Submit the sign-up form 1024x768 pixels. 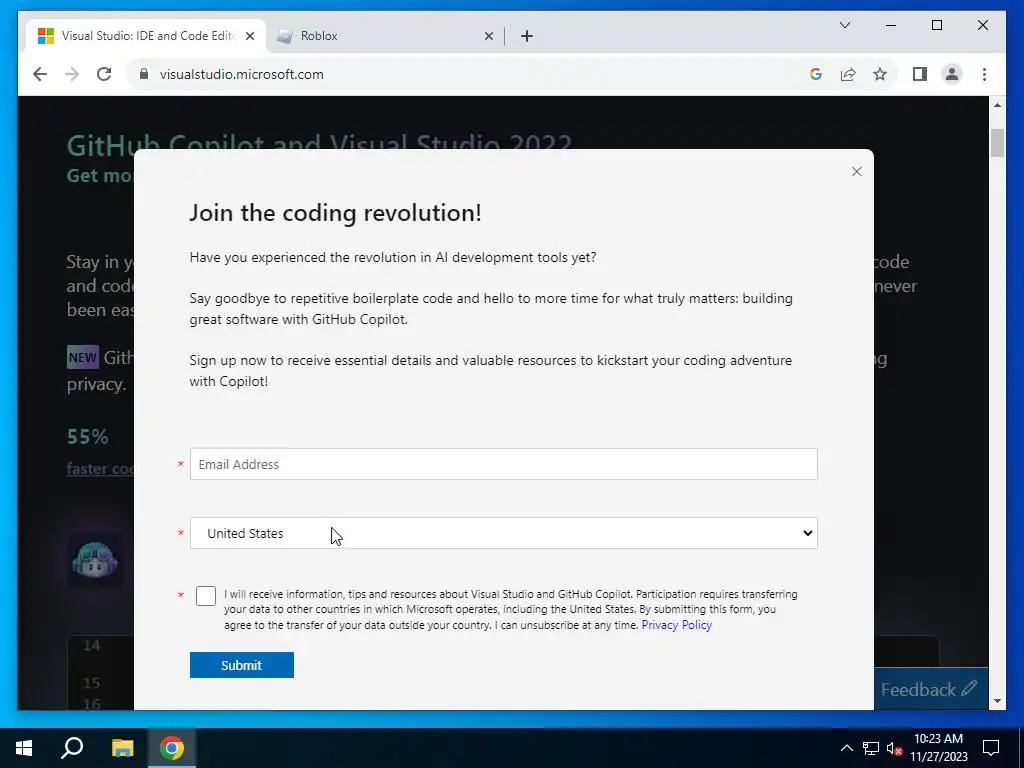click(x=242, y=665)
